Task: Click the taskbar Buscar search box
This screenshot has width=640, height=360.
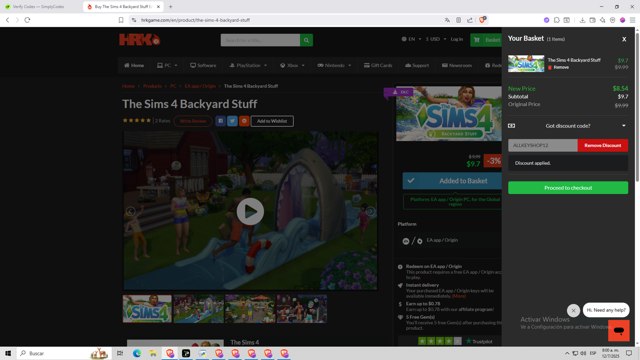Action: coord(63,353)
